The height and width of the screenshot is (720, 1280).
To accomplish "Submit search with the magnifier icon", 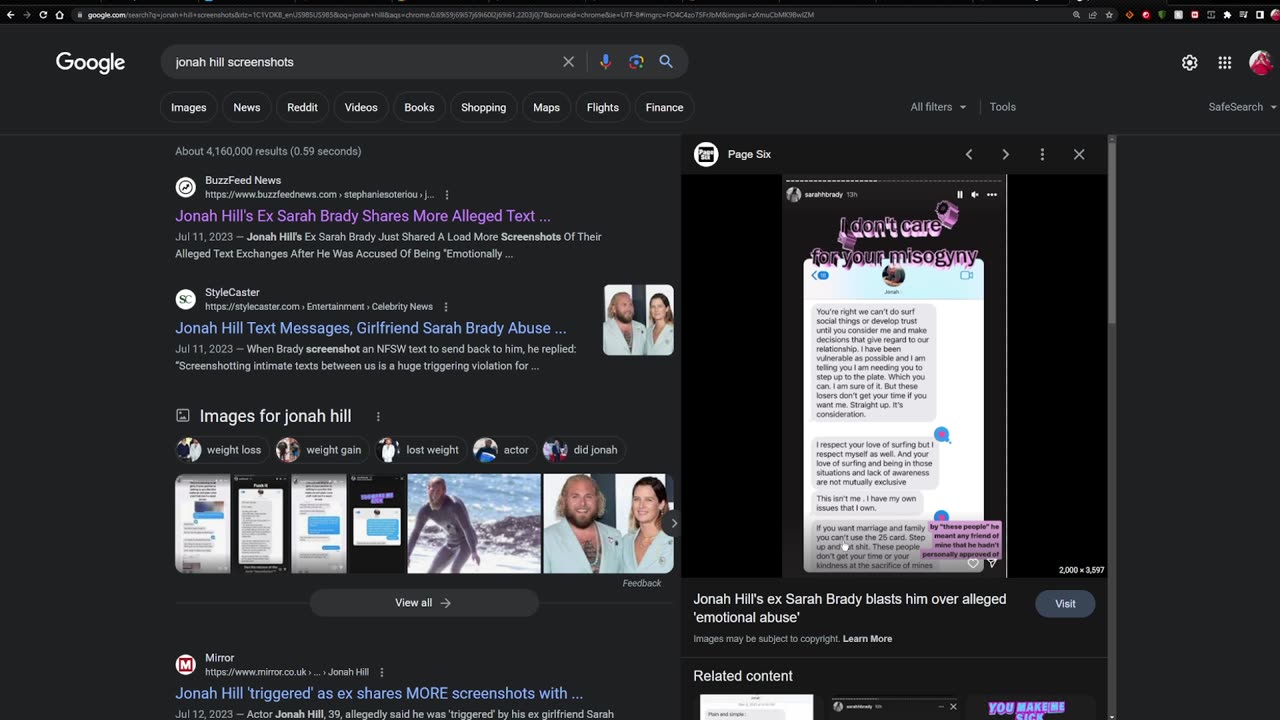I will click(x=666, y=62).
